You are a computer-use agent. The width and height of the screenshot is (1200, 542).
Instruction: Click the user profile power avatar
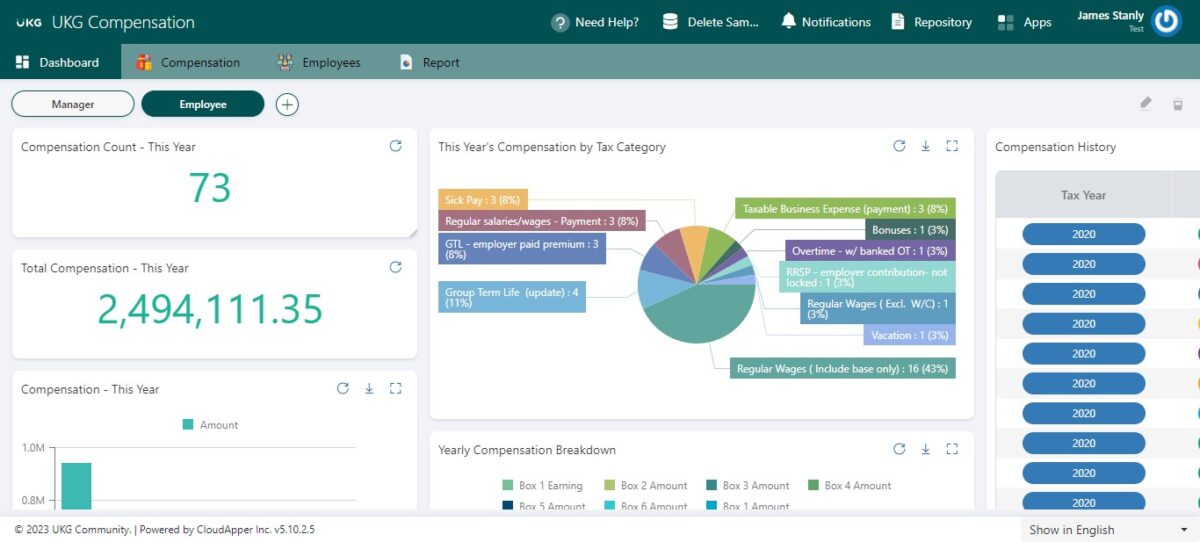tap(1167, 22)
